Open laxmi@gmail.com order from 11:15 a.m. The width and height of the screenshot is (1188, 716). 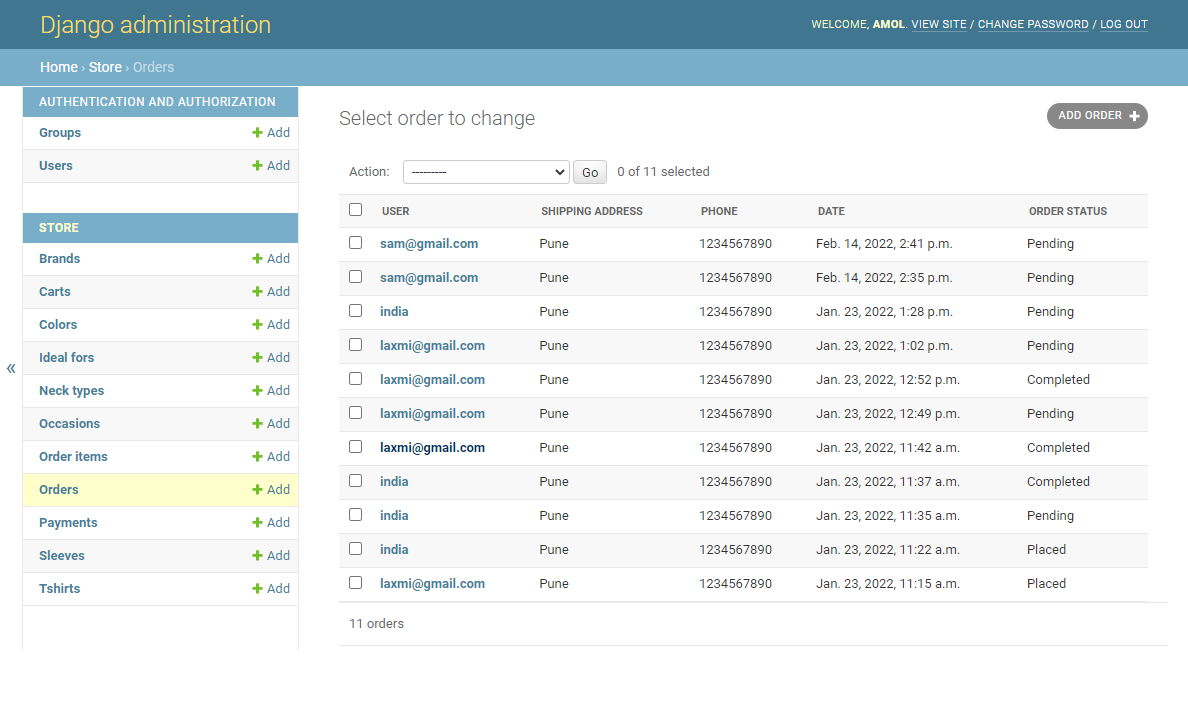click(433, 584)
